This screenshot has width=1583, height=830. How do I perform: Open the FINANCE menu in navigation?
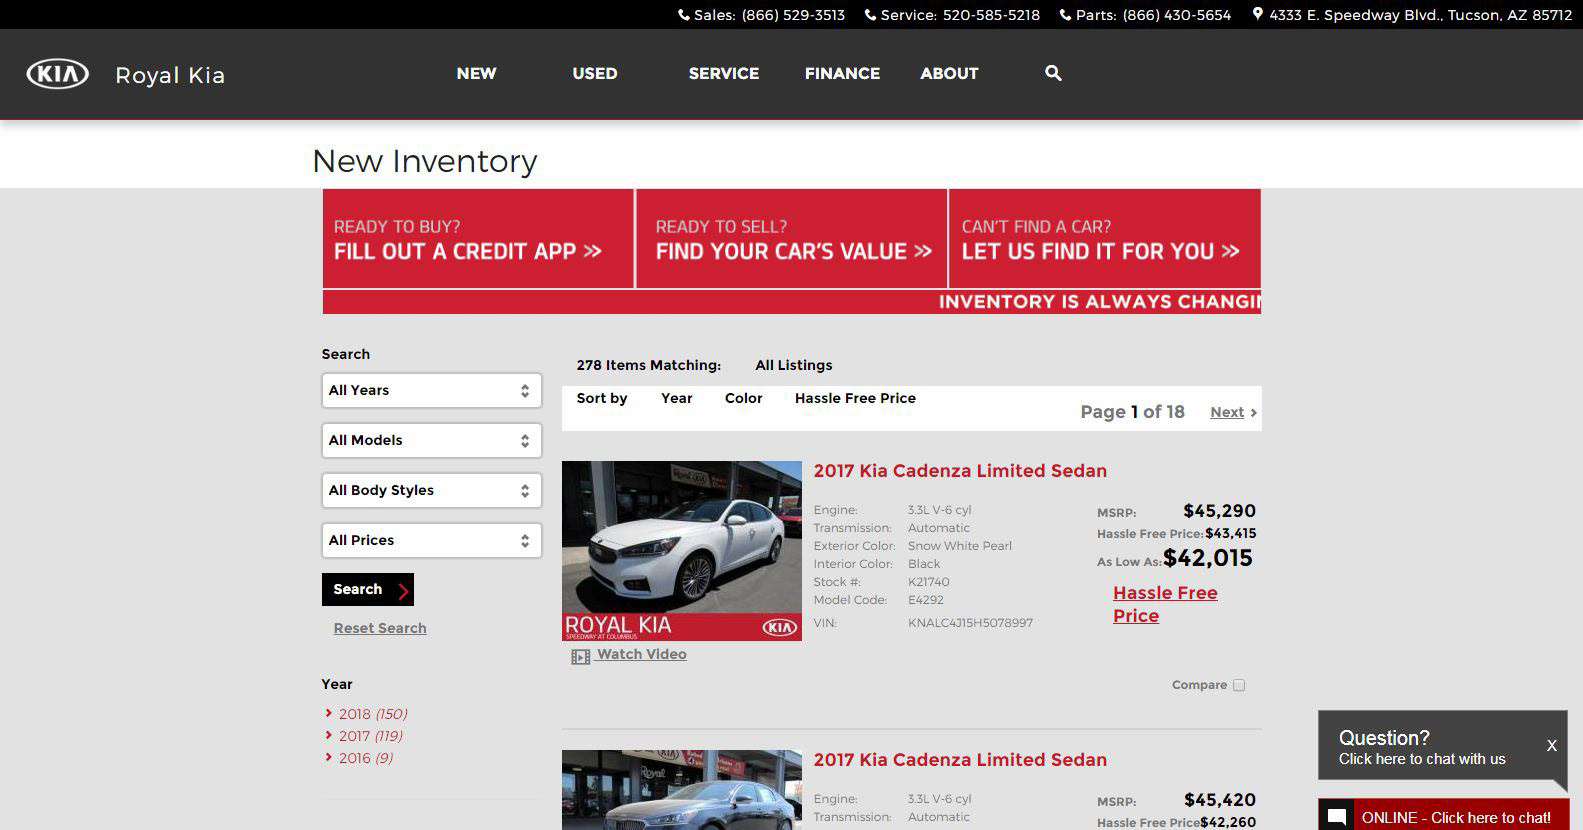[x=842, y=73]
